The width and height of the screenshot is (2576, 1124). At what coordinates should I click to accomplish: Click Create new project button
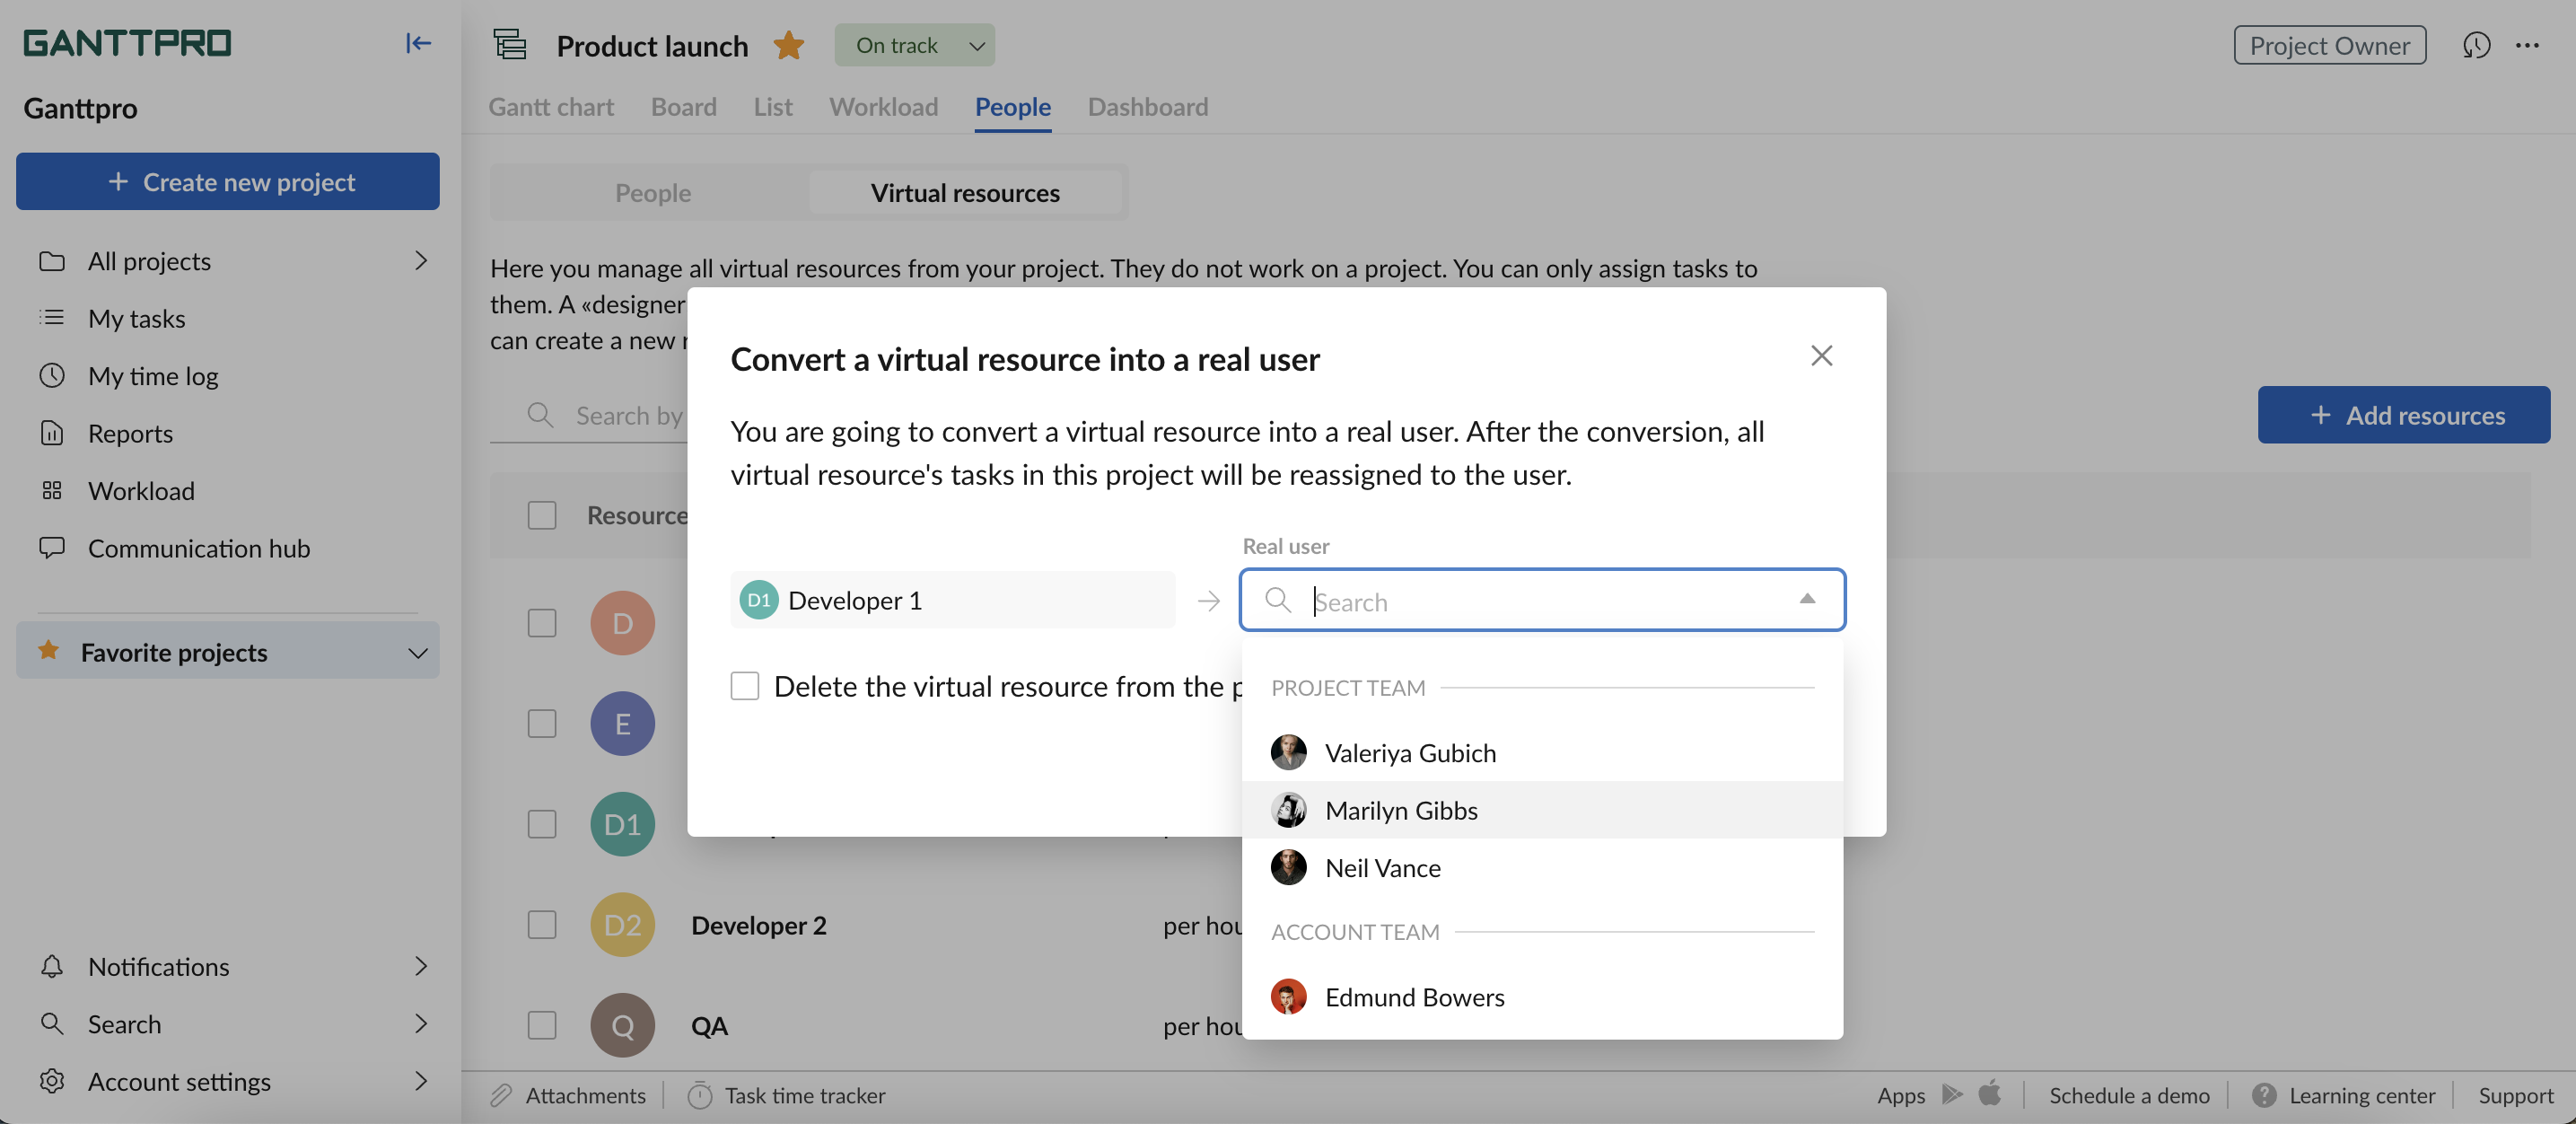point(227,182)
